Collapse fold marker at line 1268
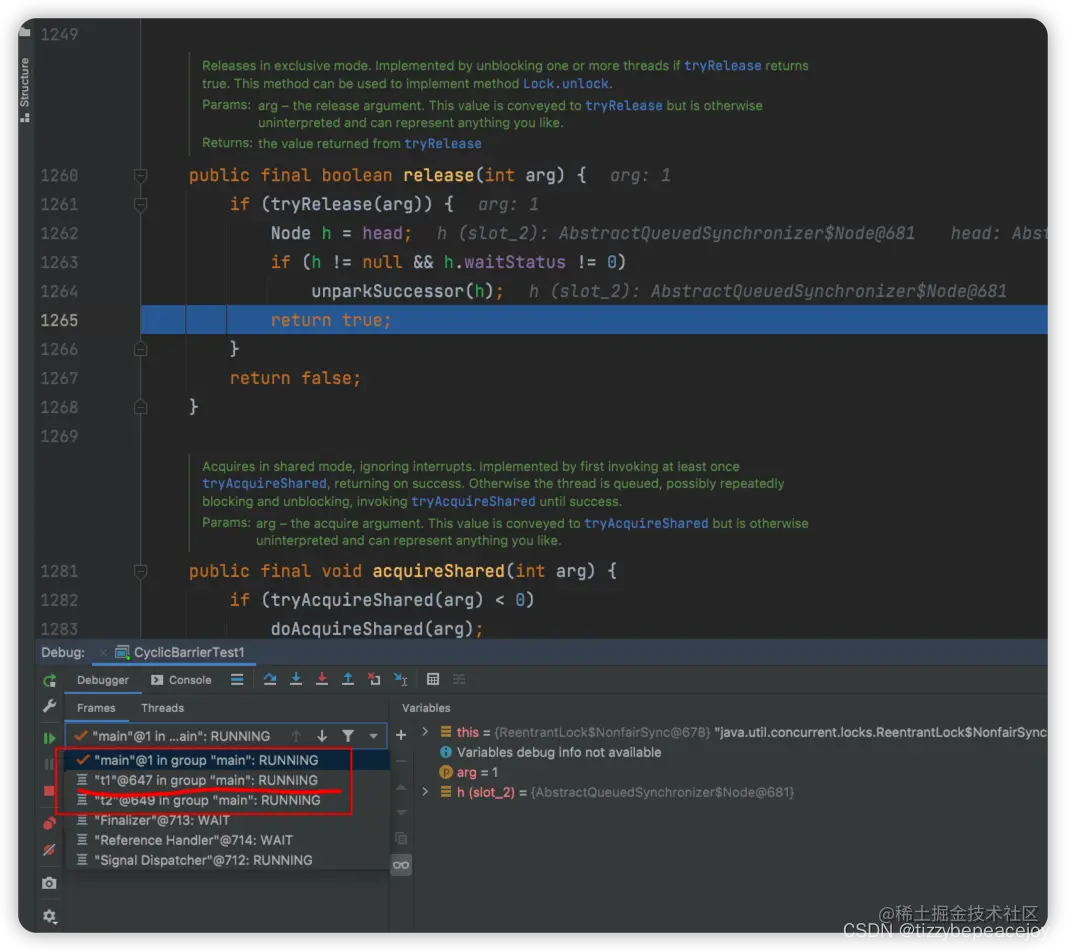This screenshot has width=1066, height=951. pyautogui.click(x=140, y=407)
